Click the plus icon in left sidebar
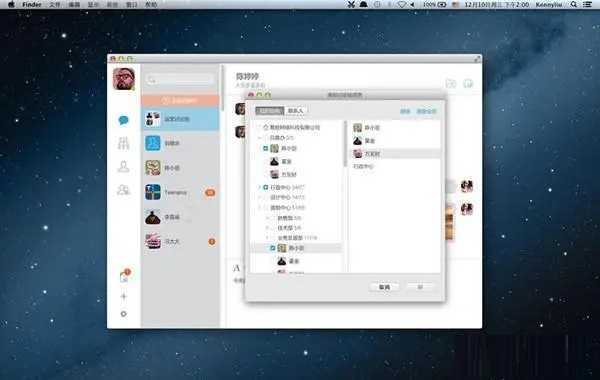The height and width of the screenshot is (380, 600). 123,296
